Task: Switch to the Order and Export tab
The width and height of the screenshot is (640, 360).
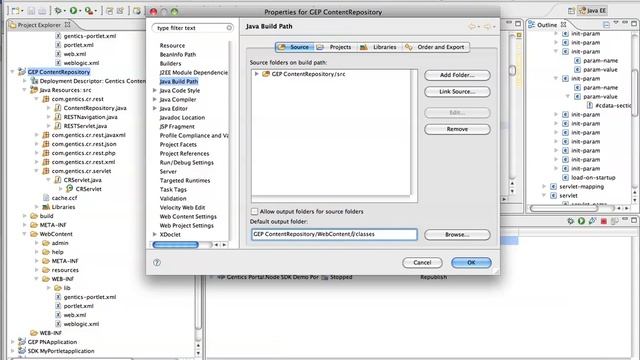Action: 435,47
